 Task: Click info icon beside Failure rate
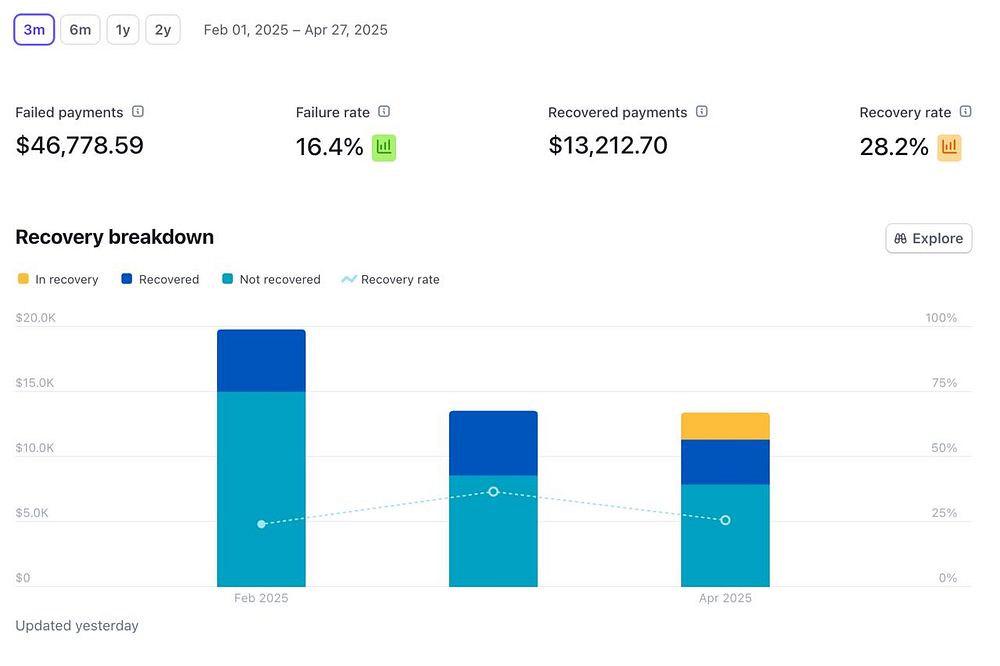(384, 112)
